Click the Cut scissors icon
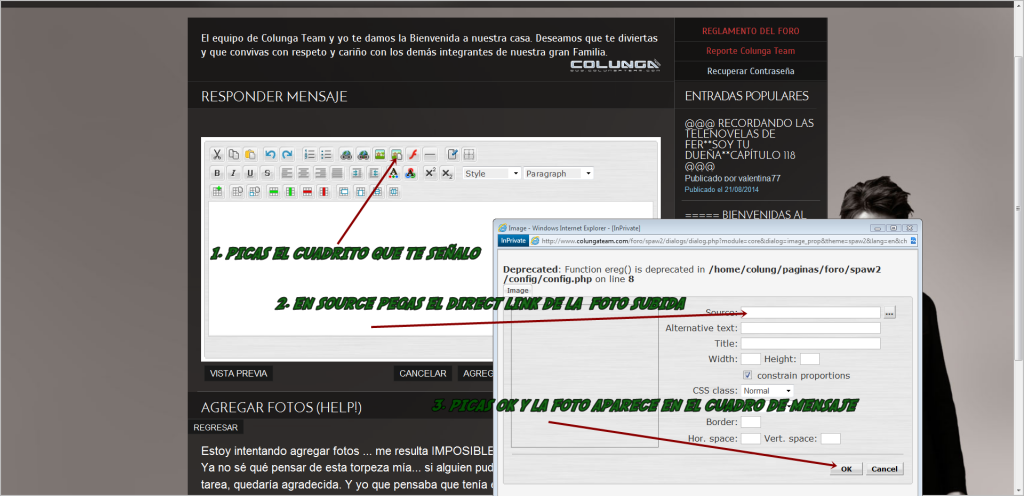 (x=216, y=154)
